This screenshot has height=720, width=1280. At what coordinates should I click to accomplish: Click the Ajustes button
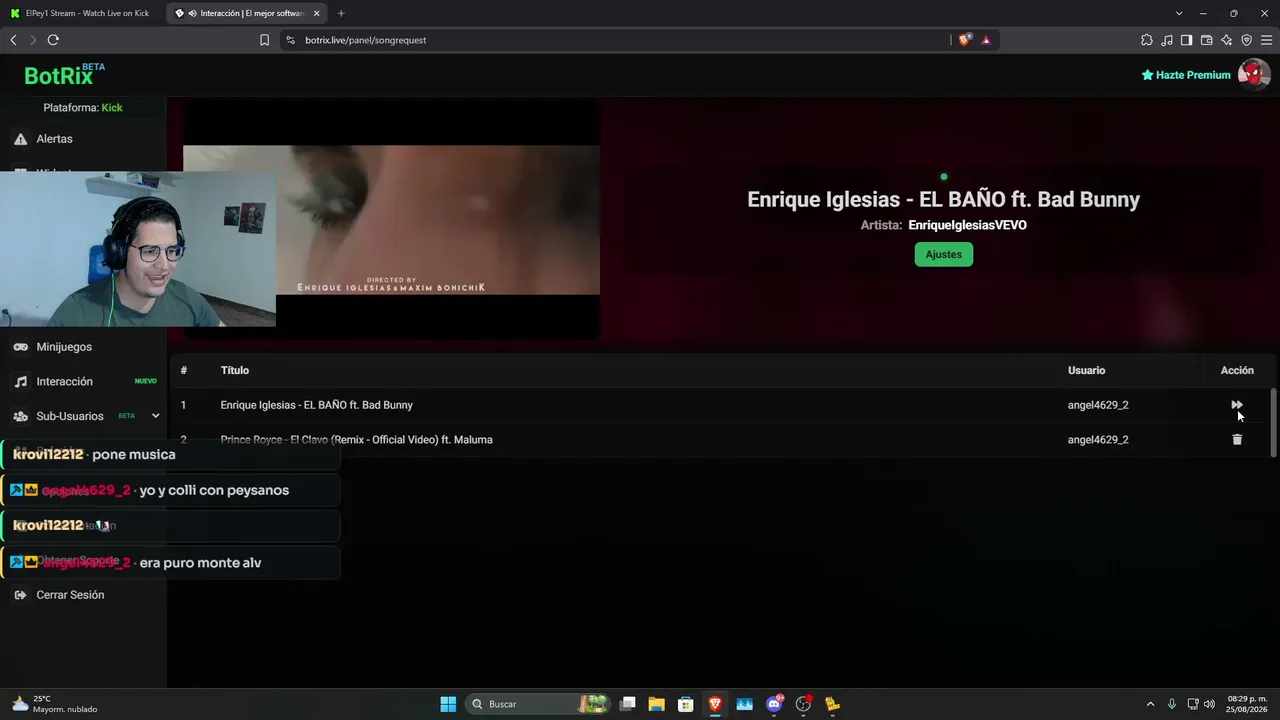pyautogui.click(x=943, y=254)
